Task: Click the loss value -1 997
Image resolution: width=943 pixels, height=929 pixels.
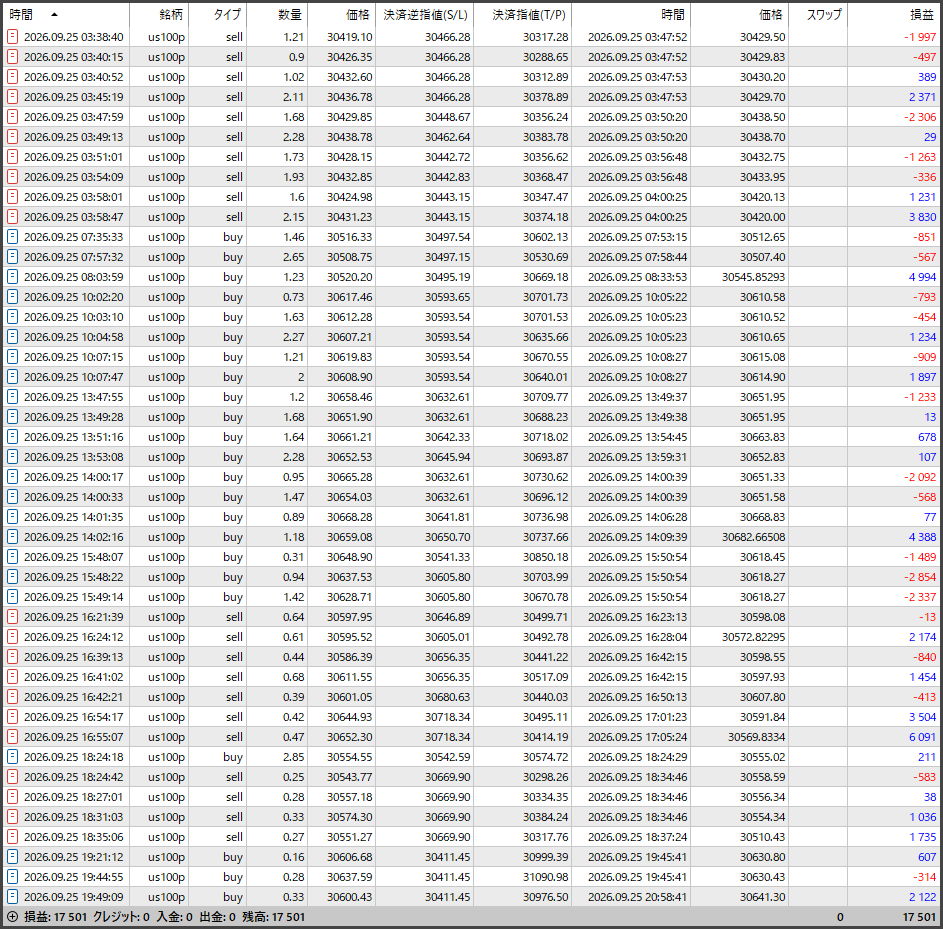Action: click(920, 37)
